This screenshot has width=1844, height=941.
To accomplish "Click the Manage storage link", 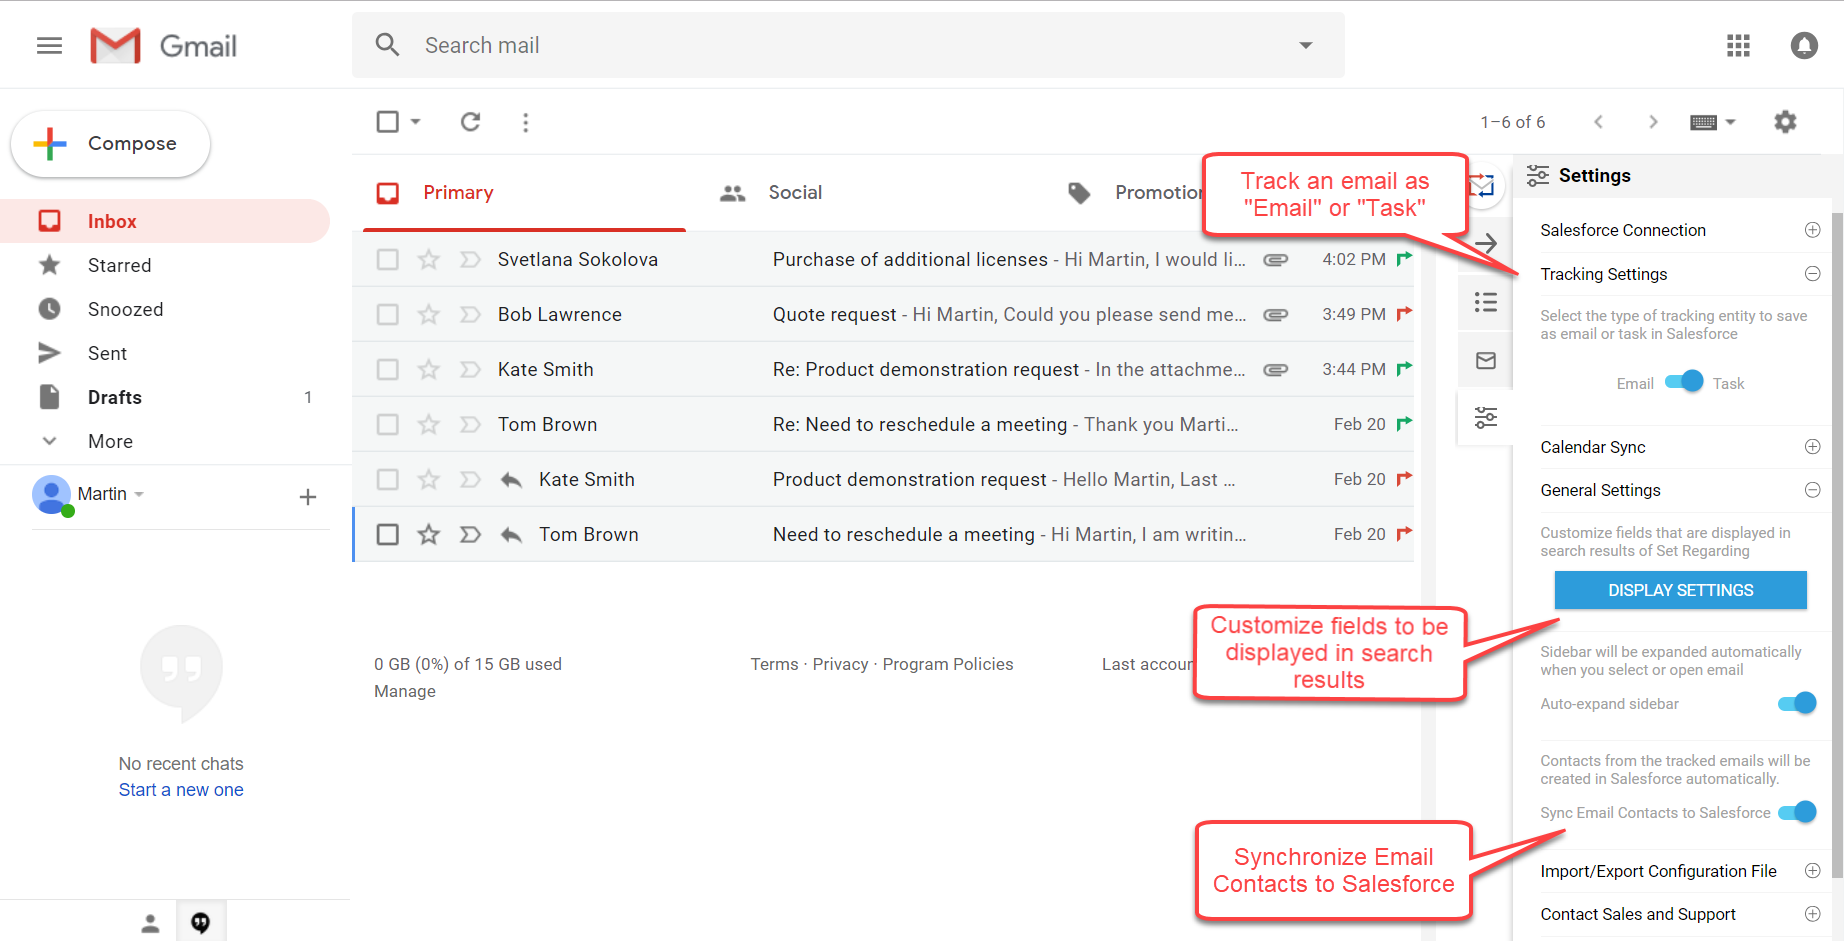I will tap(405, 691).
